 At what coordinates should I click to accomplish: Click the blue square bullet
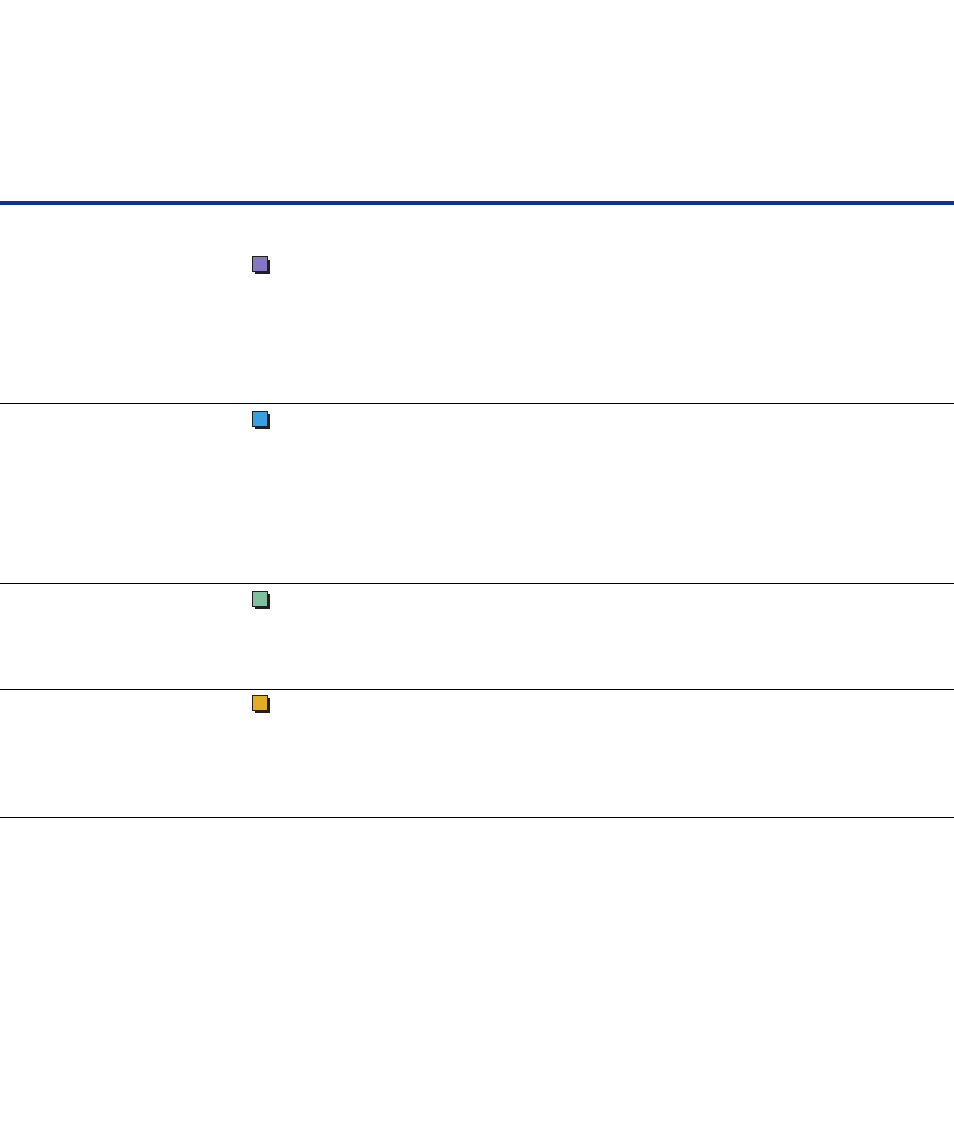(x=261, y=419)
